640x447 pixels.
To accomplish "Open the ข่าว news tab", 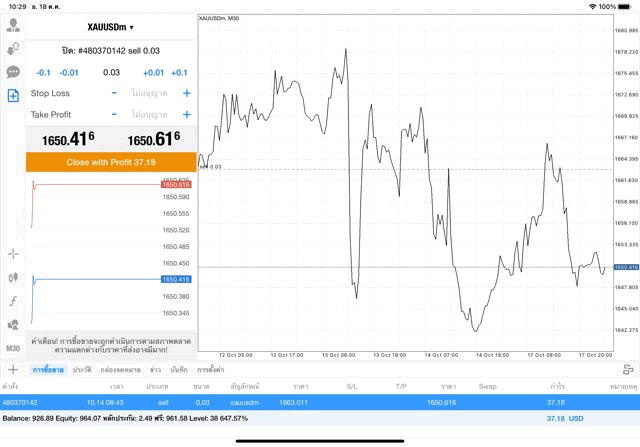I will 155,369.
